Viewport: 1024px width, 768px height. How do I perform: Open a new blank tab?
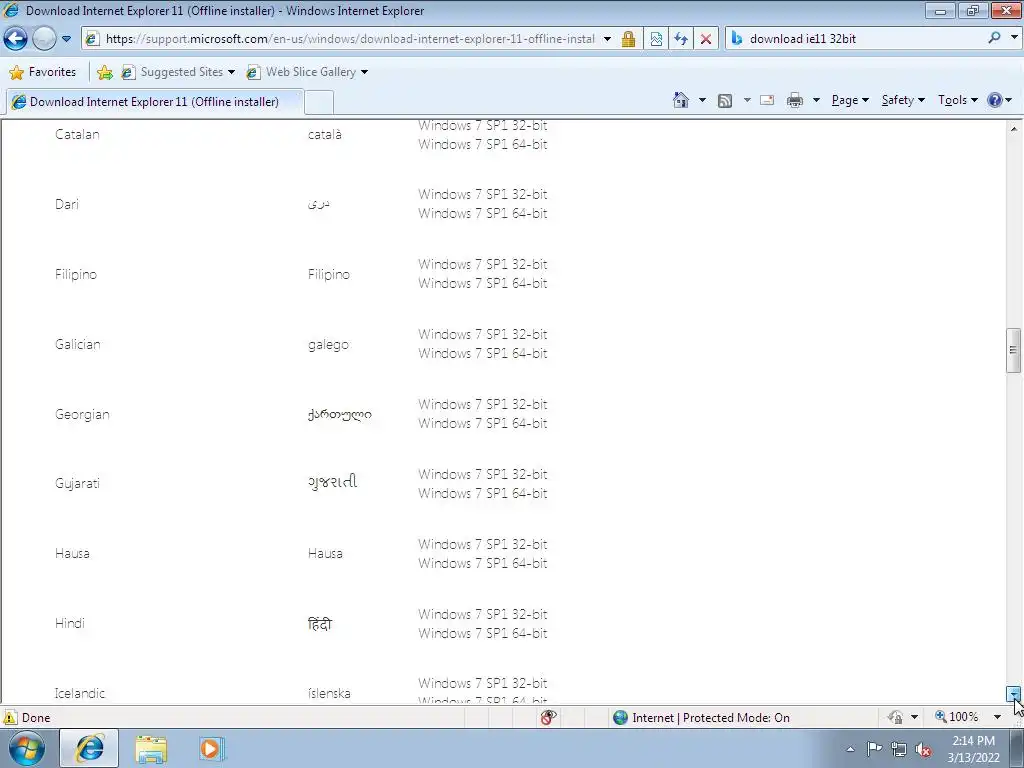pos(319,103)
